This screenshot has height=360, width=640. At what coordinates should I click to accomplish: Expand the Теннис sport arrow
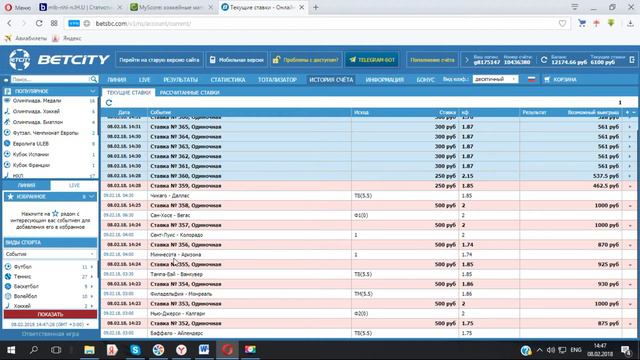[x=91, y=276]
